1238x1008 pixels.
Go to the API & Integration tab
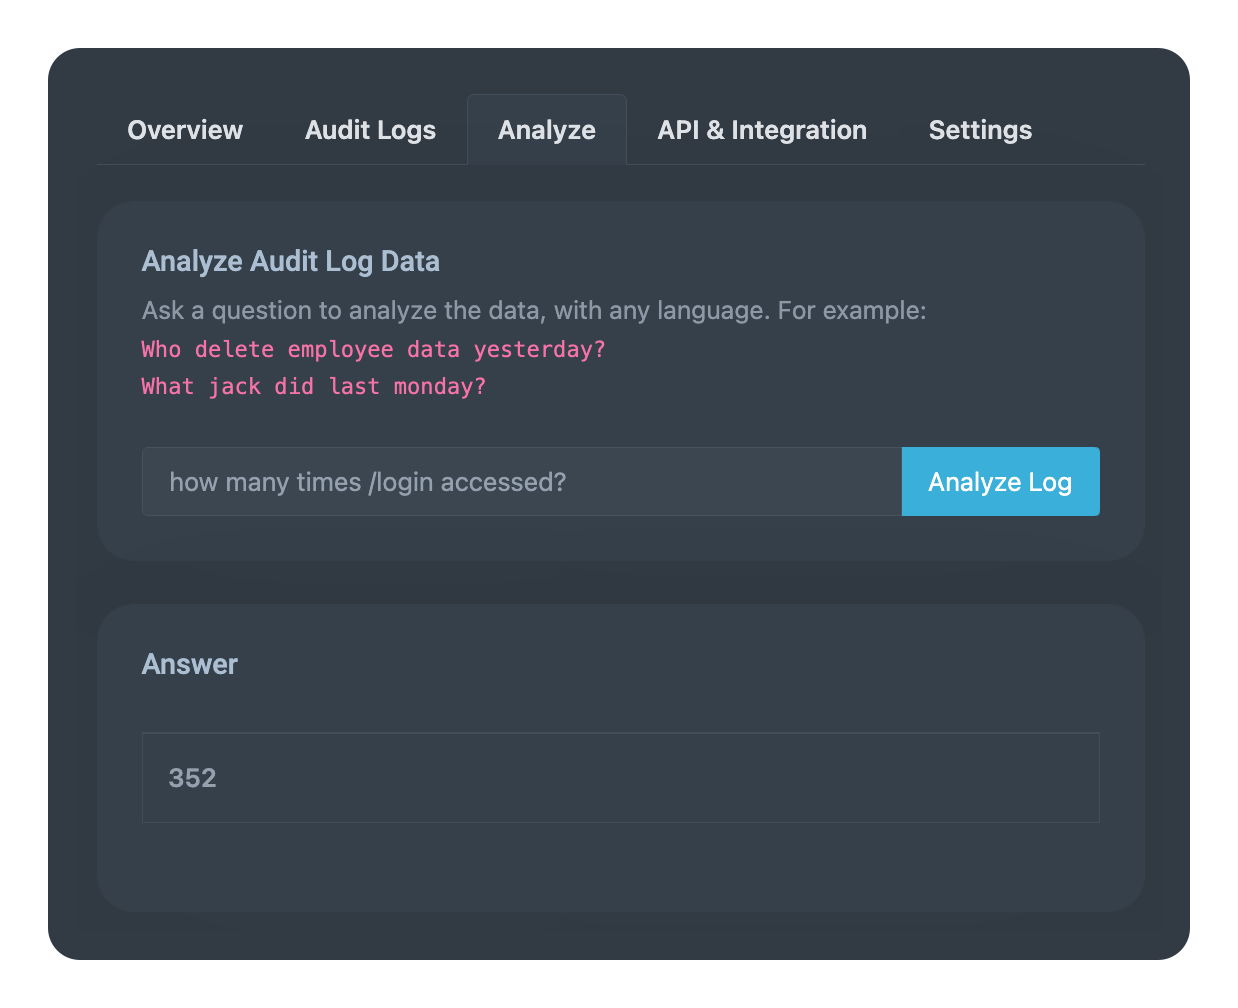761,130
